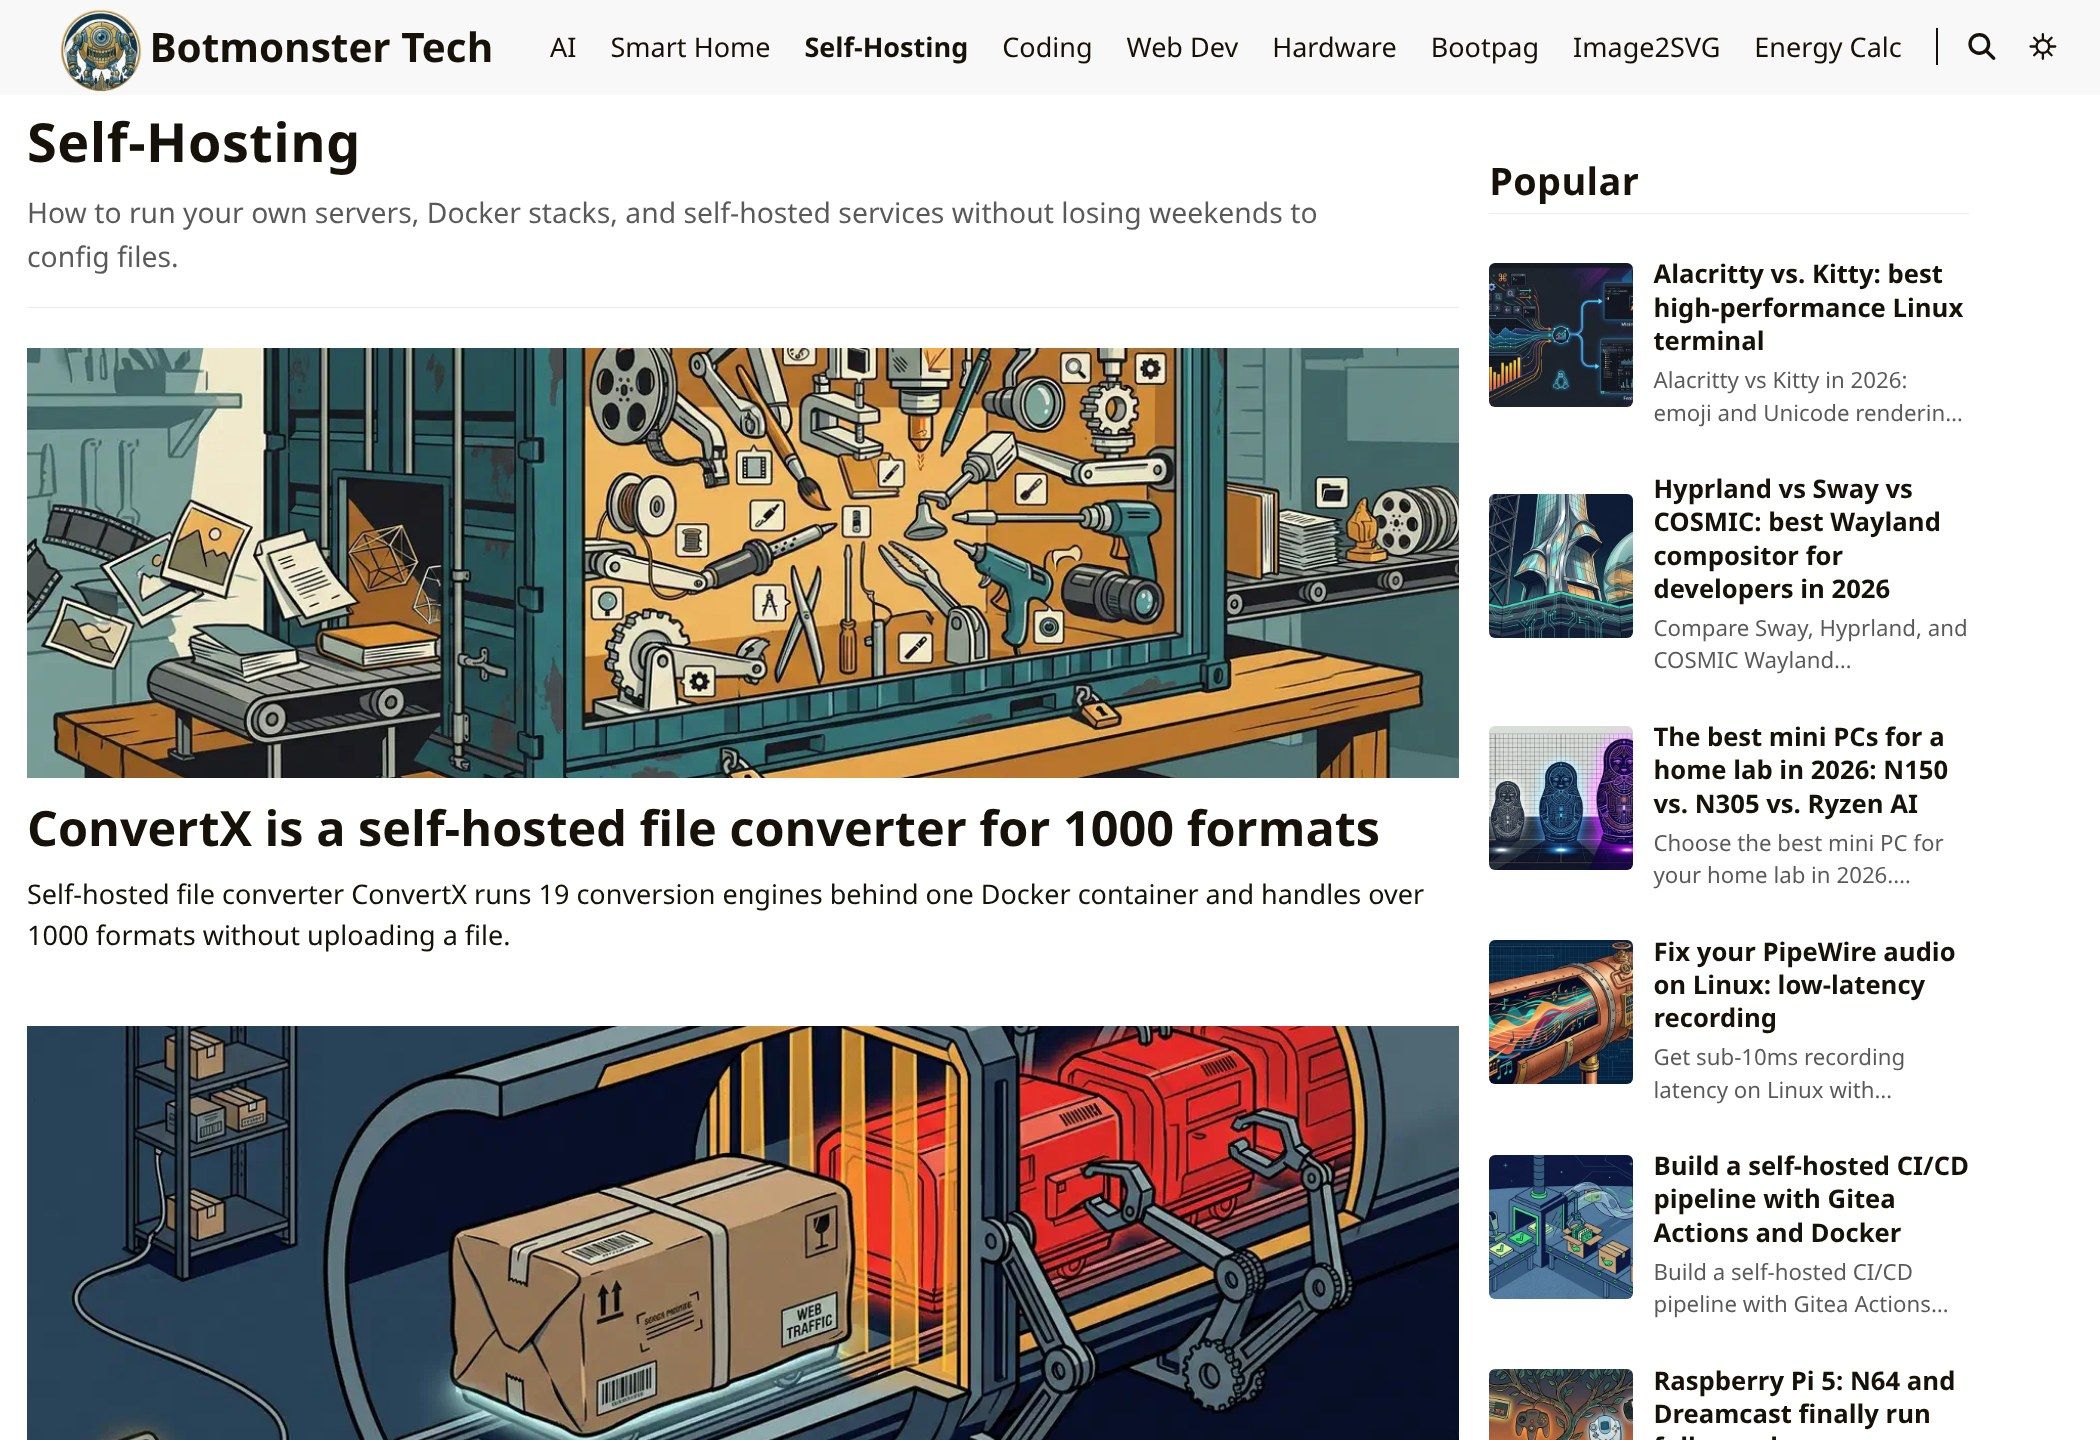The image size is (2100, 1440).
Task: Open the Bootpag nav link
Action: [x=1484, y=47]
